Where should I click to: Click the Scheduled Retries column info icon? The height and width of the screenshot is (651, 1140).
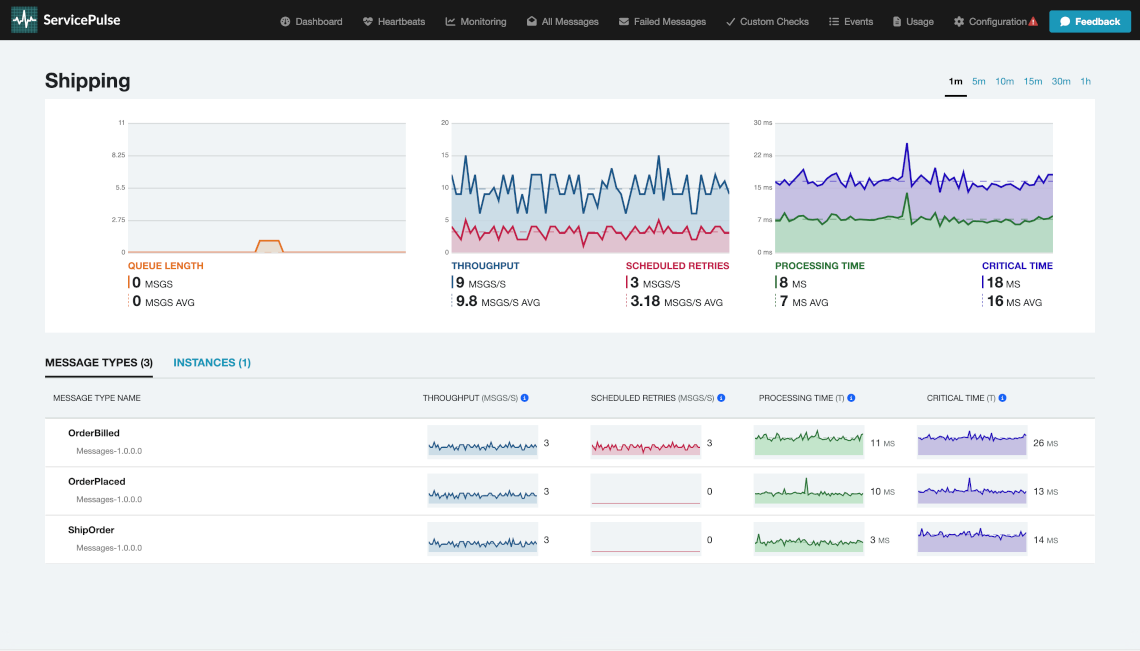click(721, 398)
